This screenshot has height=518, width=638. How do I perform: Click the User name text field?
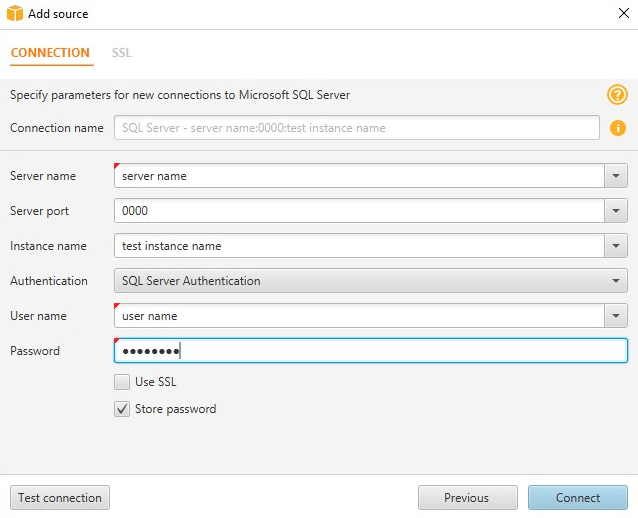pos(359,316)
